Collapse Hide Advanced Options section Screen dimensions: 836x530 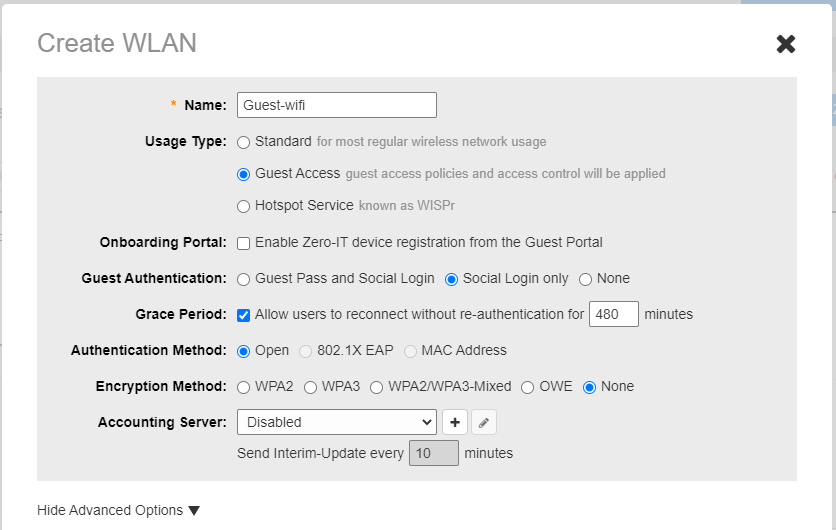click(x=118, y=510)
